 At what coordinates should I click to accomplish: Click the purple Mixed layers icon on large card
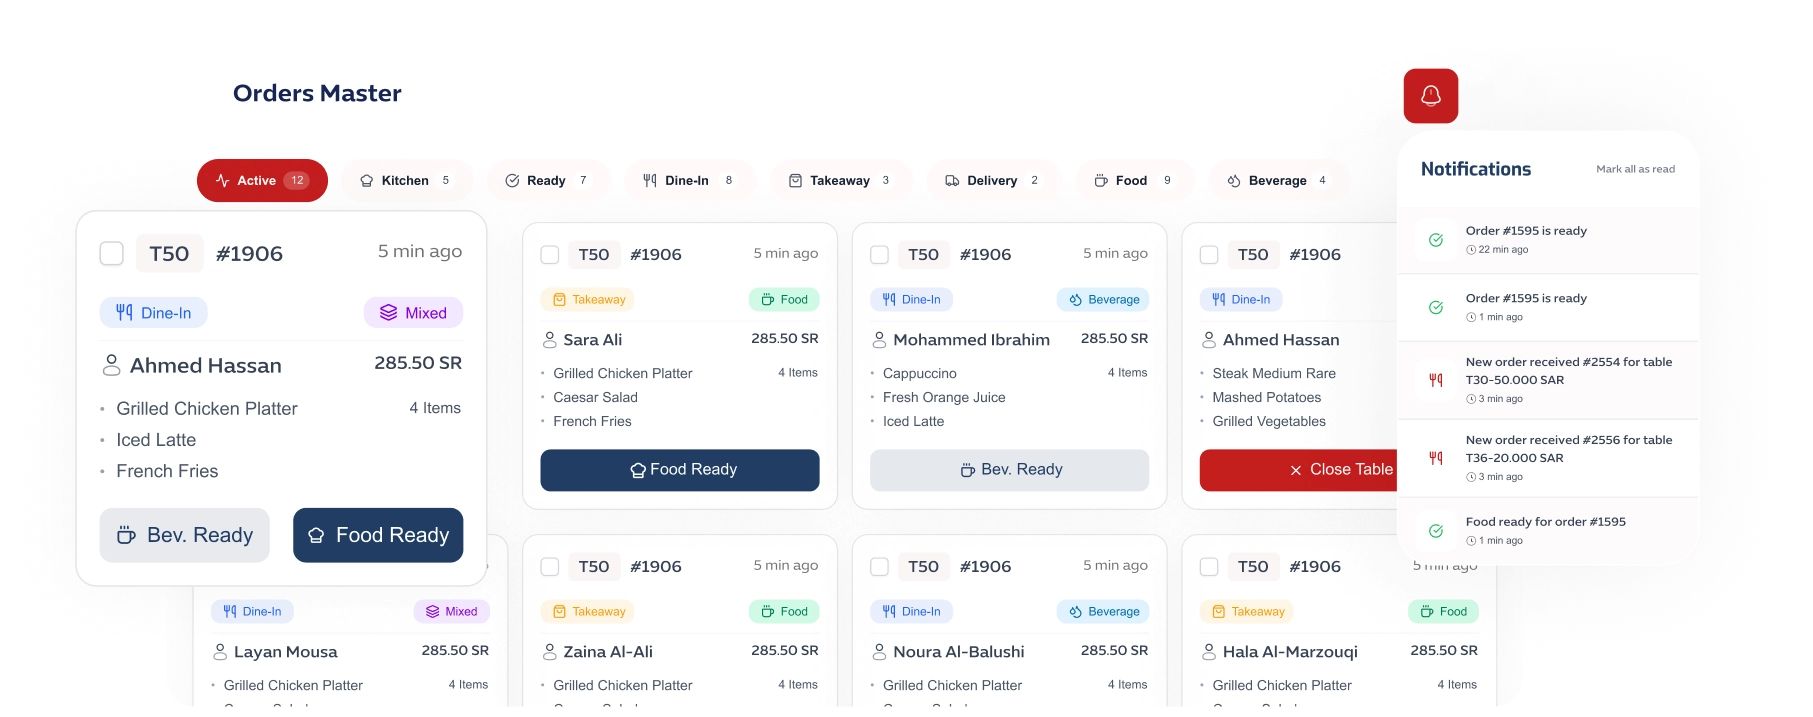(x=388, y=313)
